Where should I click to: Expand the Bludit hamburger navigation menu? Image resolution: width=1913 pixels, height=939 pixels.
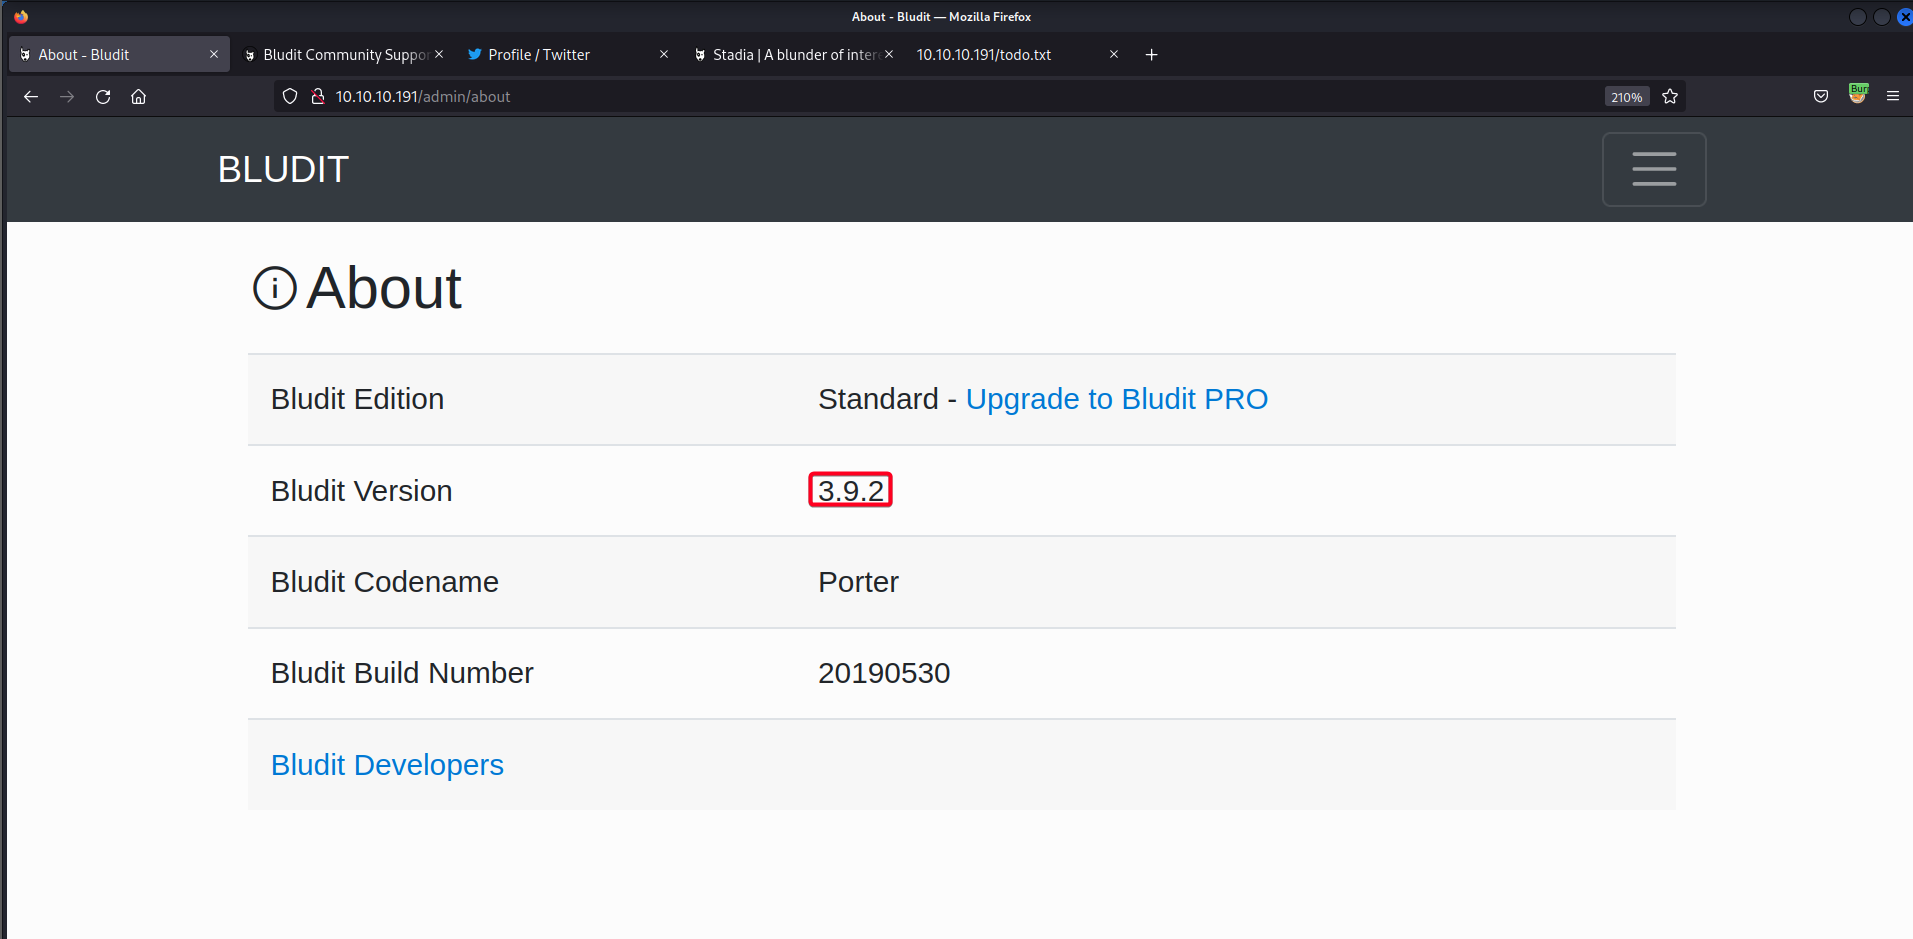pos(1654,170)
